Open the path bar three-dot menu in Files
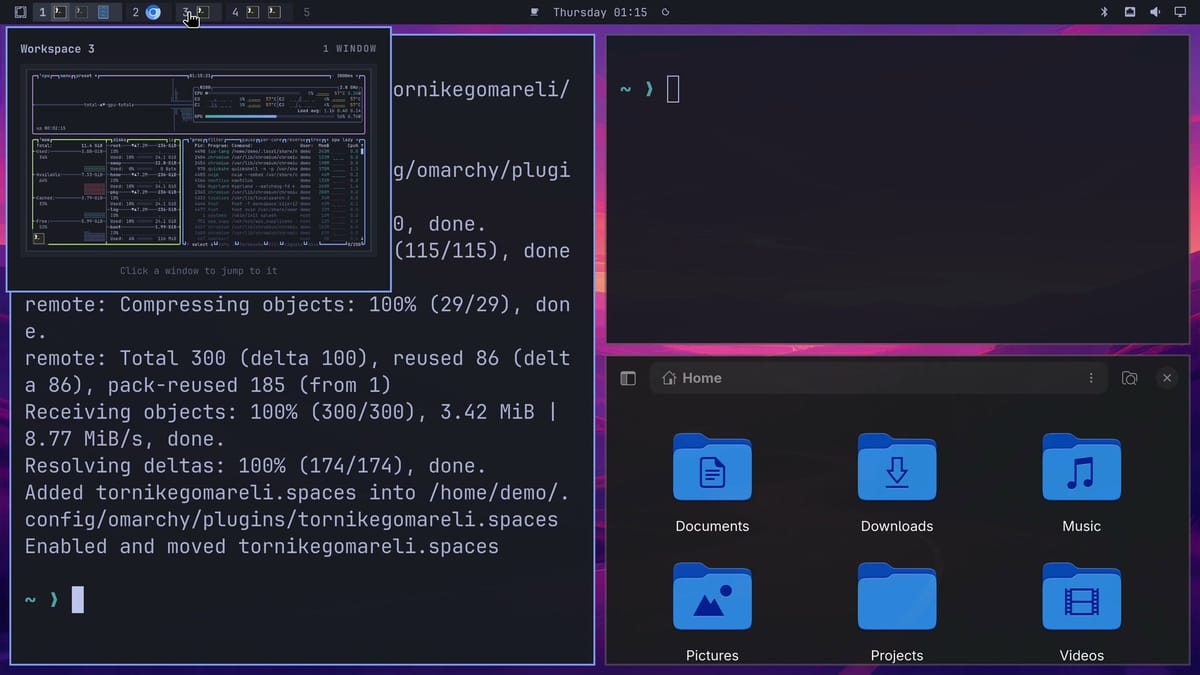 click(x=1091, y=378)
